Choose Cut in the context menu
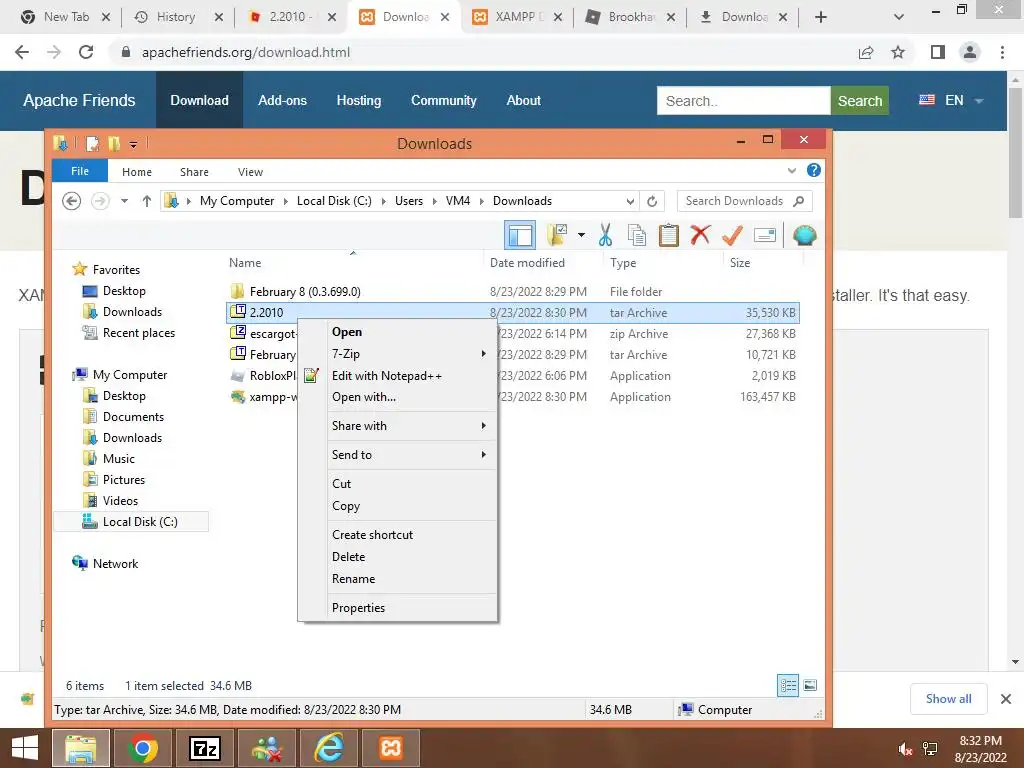Viewport: 1024px width, 768px height. [x=397, y=483]
